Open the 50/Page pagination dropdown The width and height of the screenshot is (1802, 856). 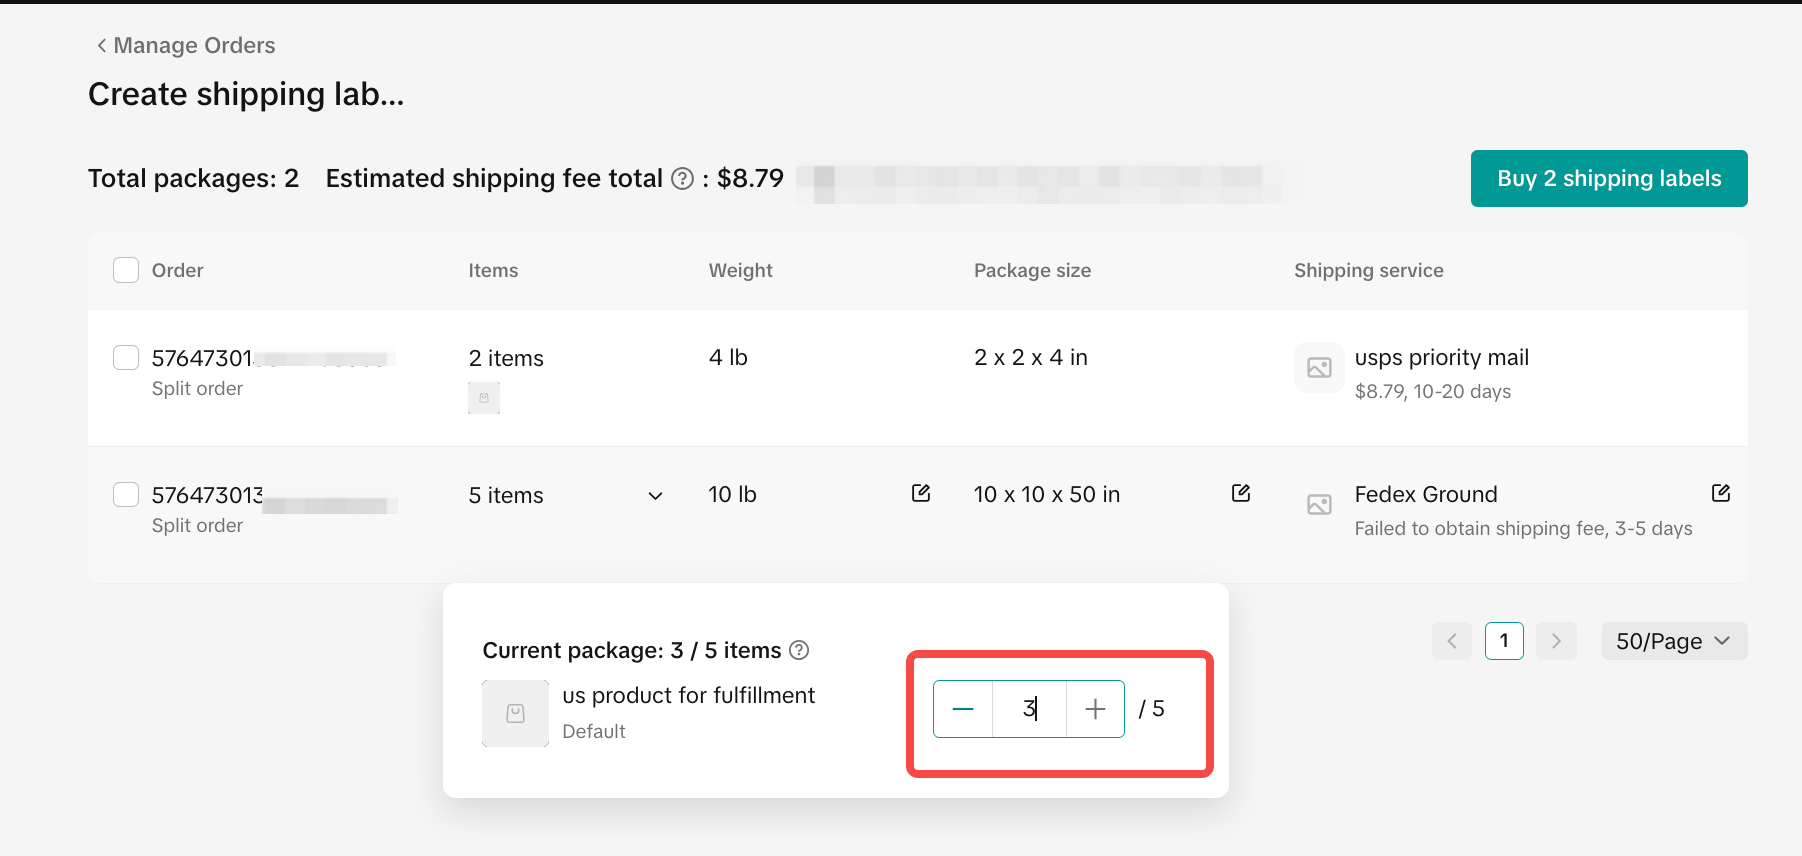(x=1674, y=641)
